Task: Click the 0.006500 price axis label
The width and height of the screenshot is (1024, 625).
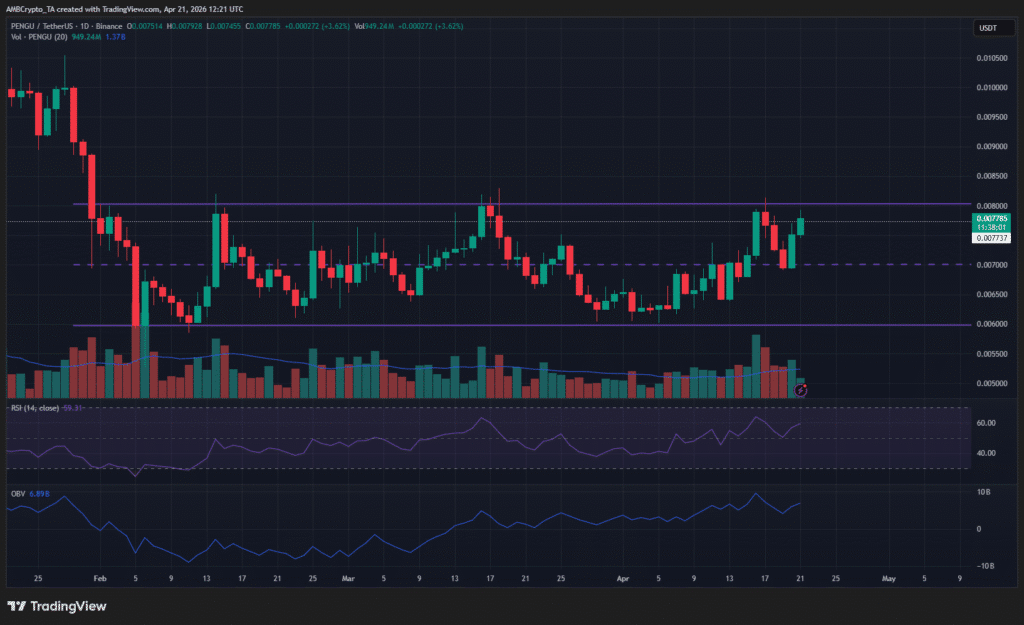Action: [991, 294]
